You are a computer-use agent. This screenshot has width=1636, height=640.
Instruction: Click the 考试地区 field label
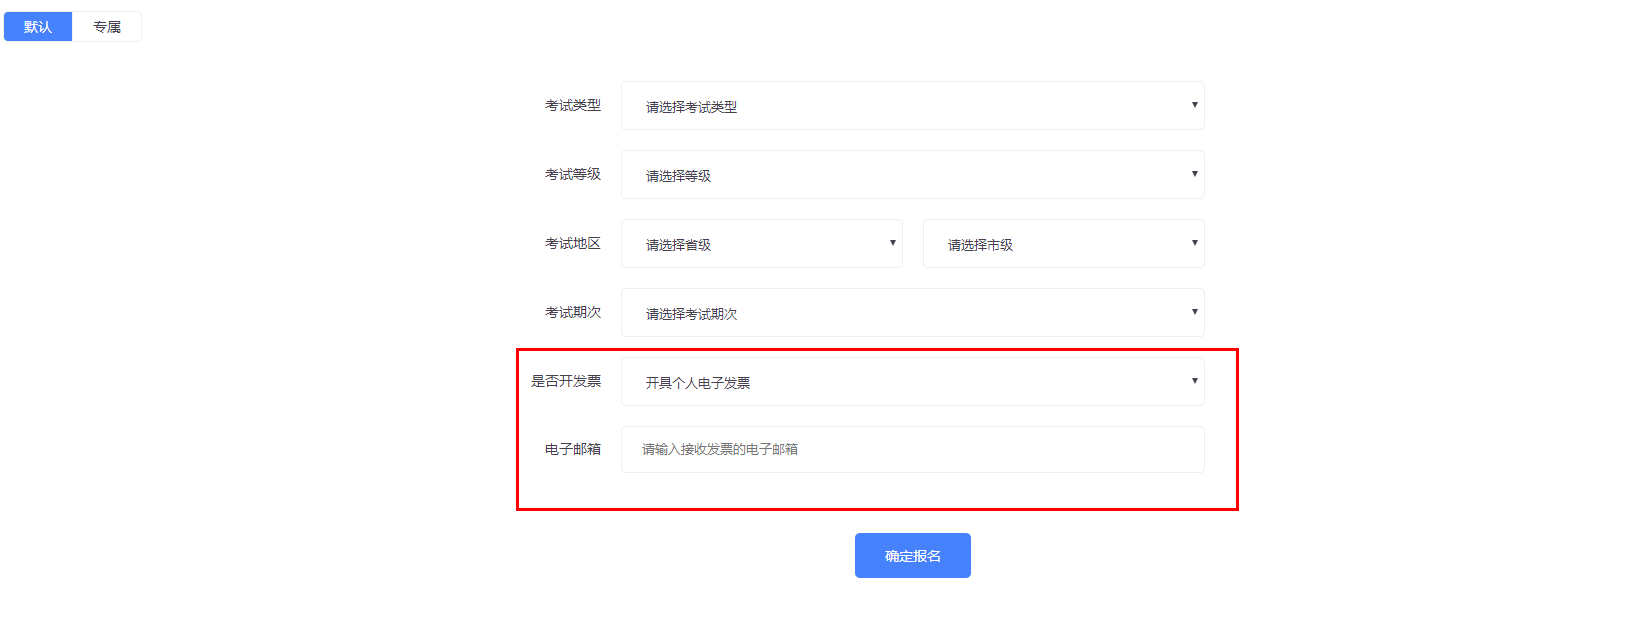tap(573, 244)
